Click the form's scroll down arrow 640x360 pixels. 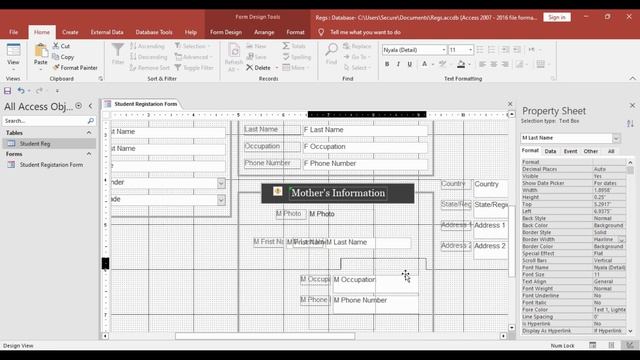point(512,327)
